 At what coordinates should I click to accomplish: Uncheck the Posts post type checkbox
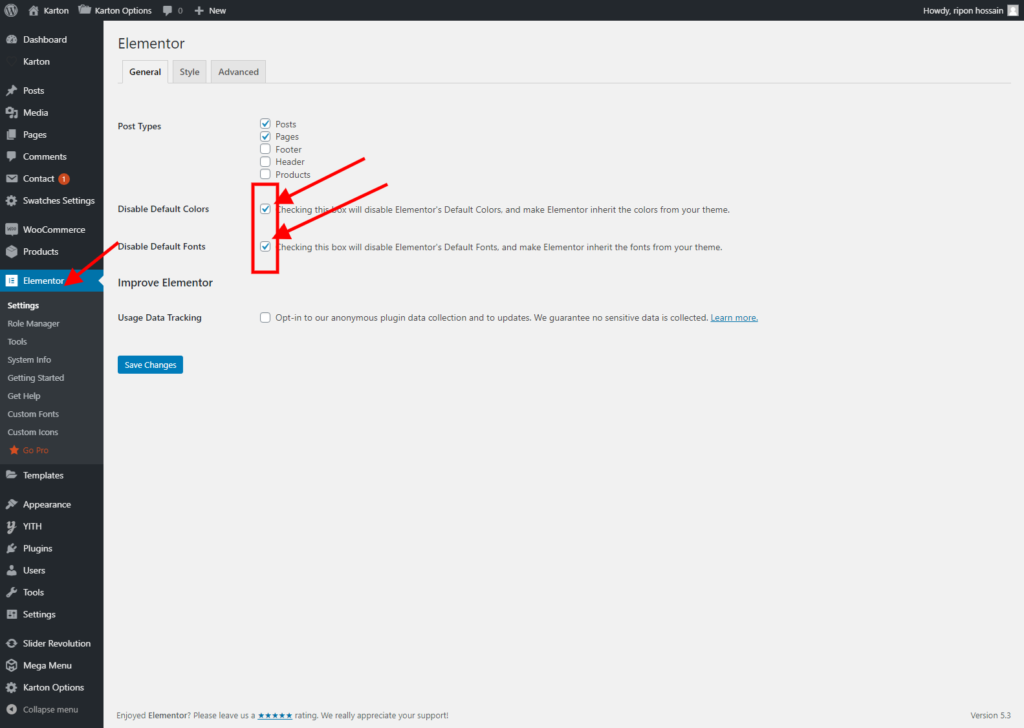265,123
